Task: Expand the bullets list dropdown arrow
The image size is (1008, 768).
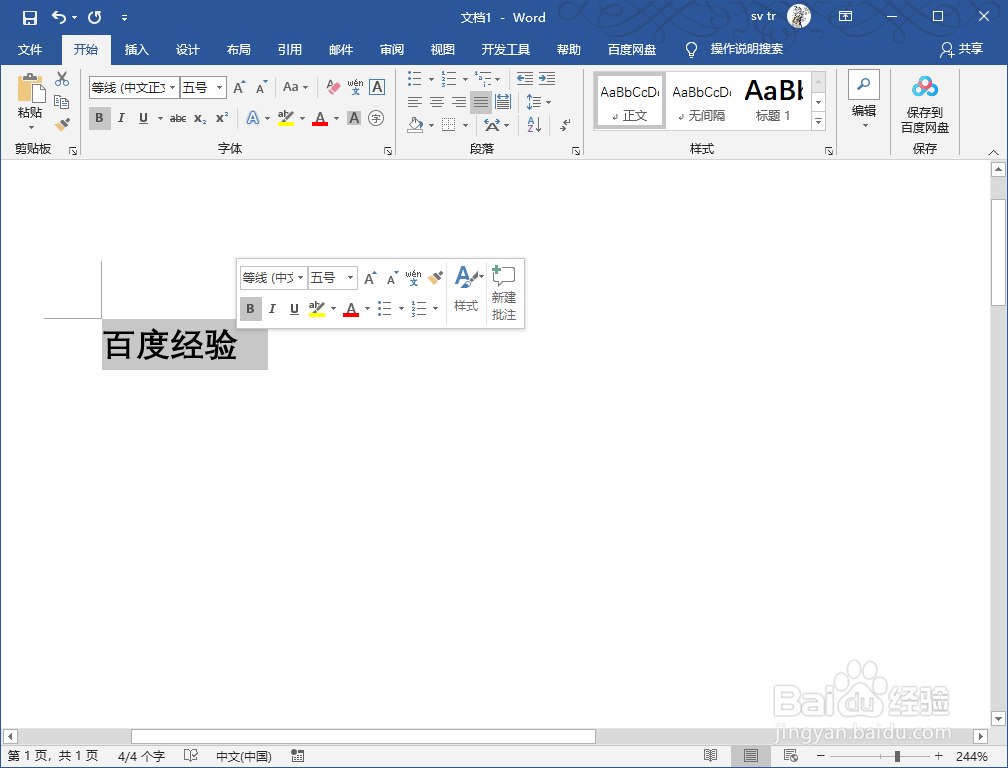Action: [x=431, y=79]
